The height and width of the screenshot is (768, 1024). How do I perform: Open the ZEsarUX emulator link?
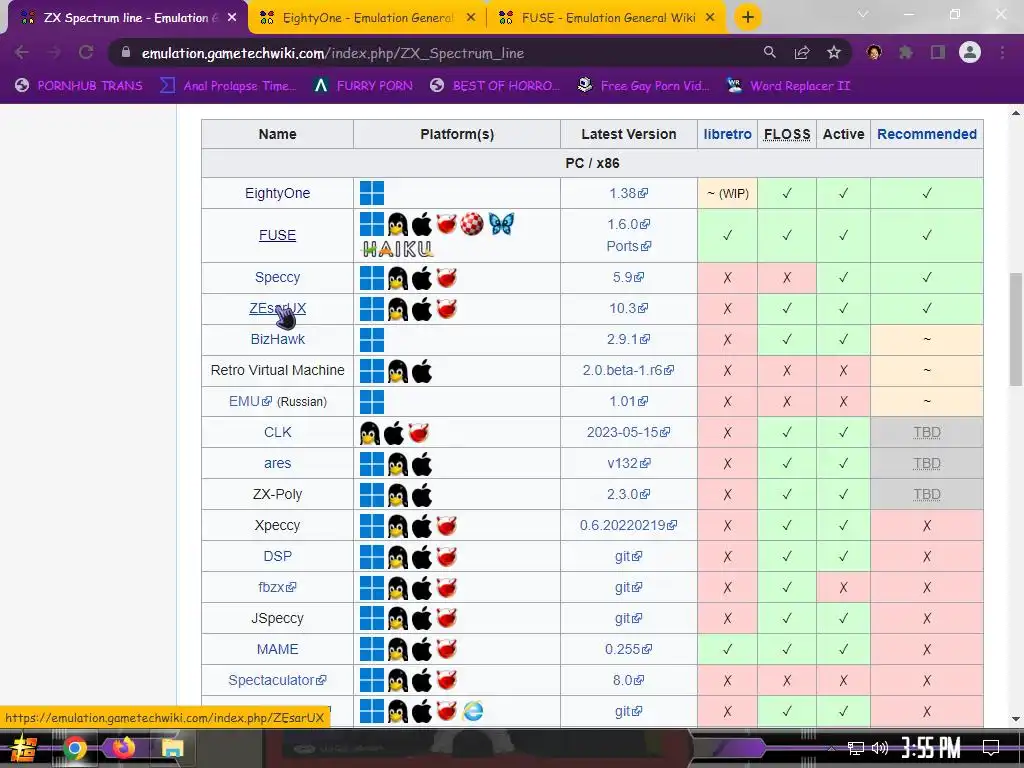[278, 308]
